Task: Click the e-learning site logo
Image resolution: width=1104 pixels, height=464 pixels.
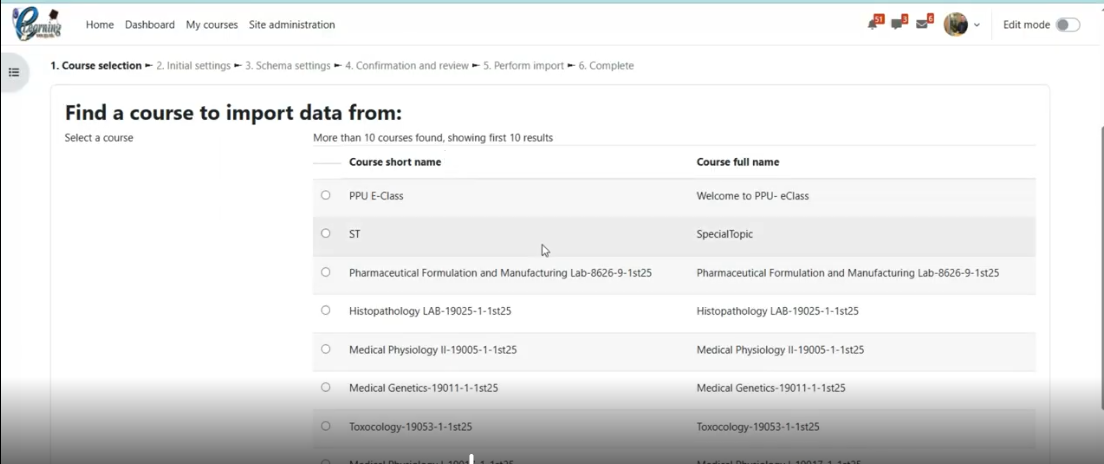Action: (37, 24)
